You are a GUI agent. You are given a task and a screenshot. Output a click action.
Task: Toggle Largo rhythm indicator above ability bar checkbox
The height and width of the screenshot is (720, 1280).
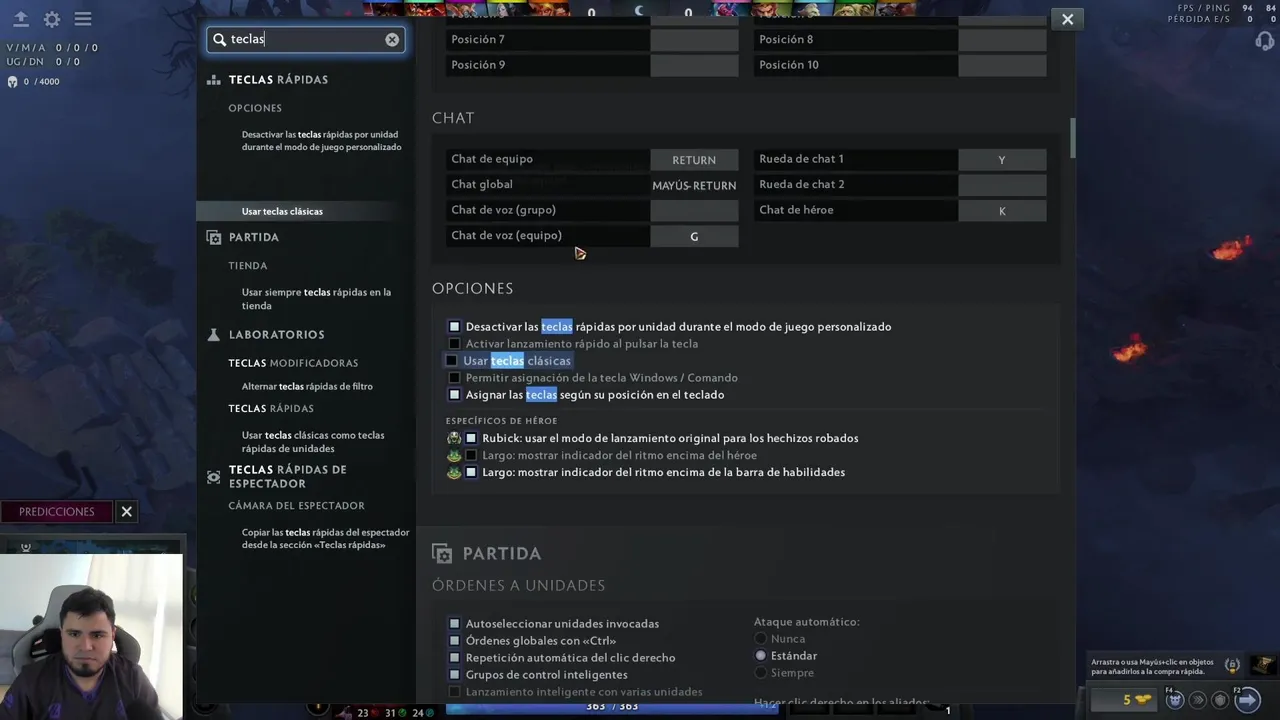point(471,472)
